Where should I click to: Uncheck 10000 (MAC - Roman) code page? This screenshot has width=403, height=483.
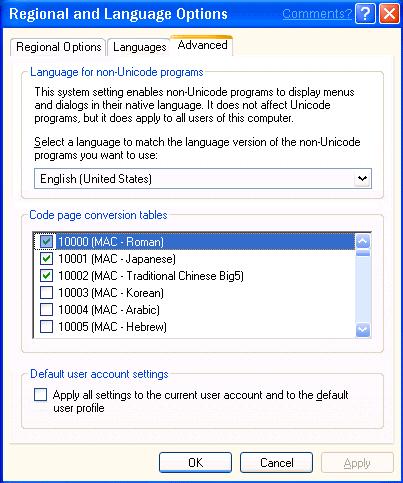46,242
